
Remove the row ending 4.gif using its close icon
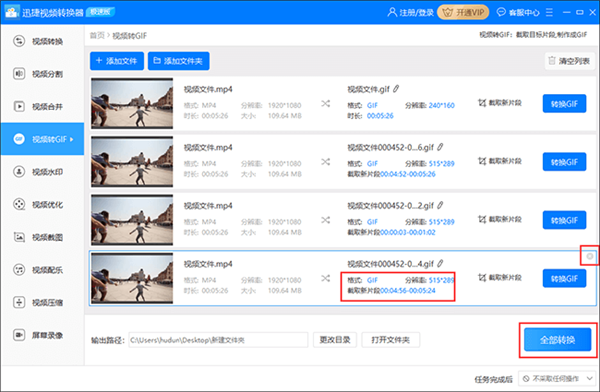click(590, 256)
